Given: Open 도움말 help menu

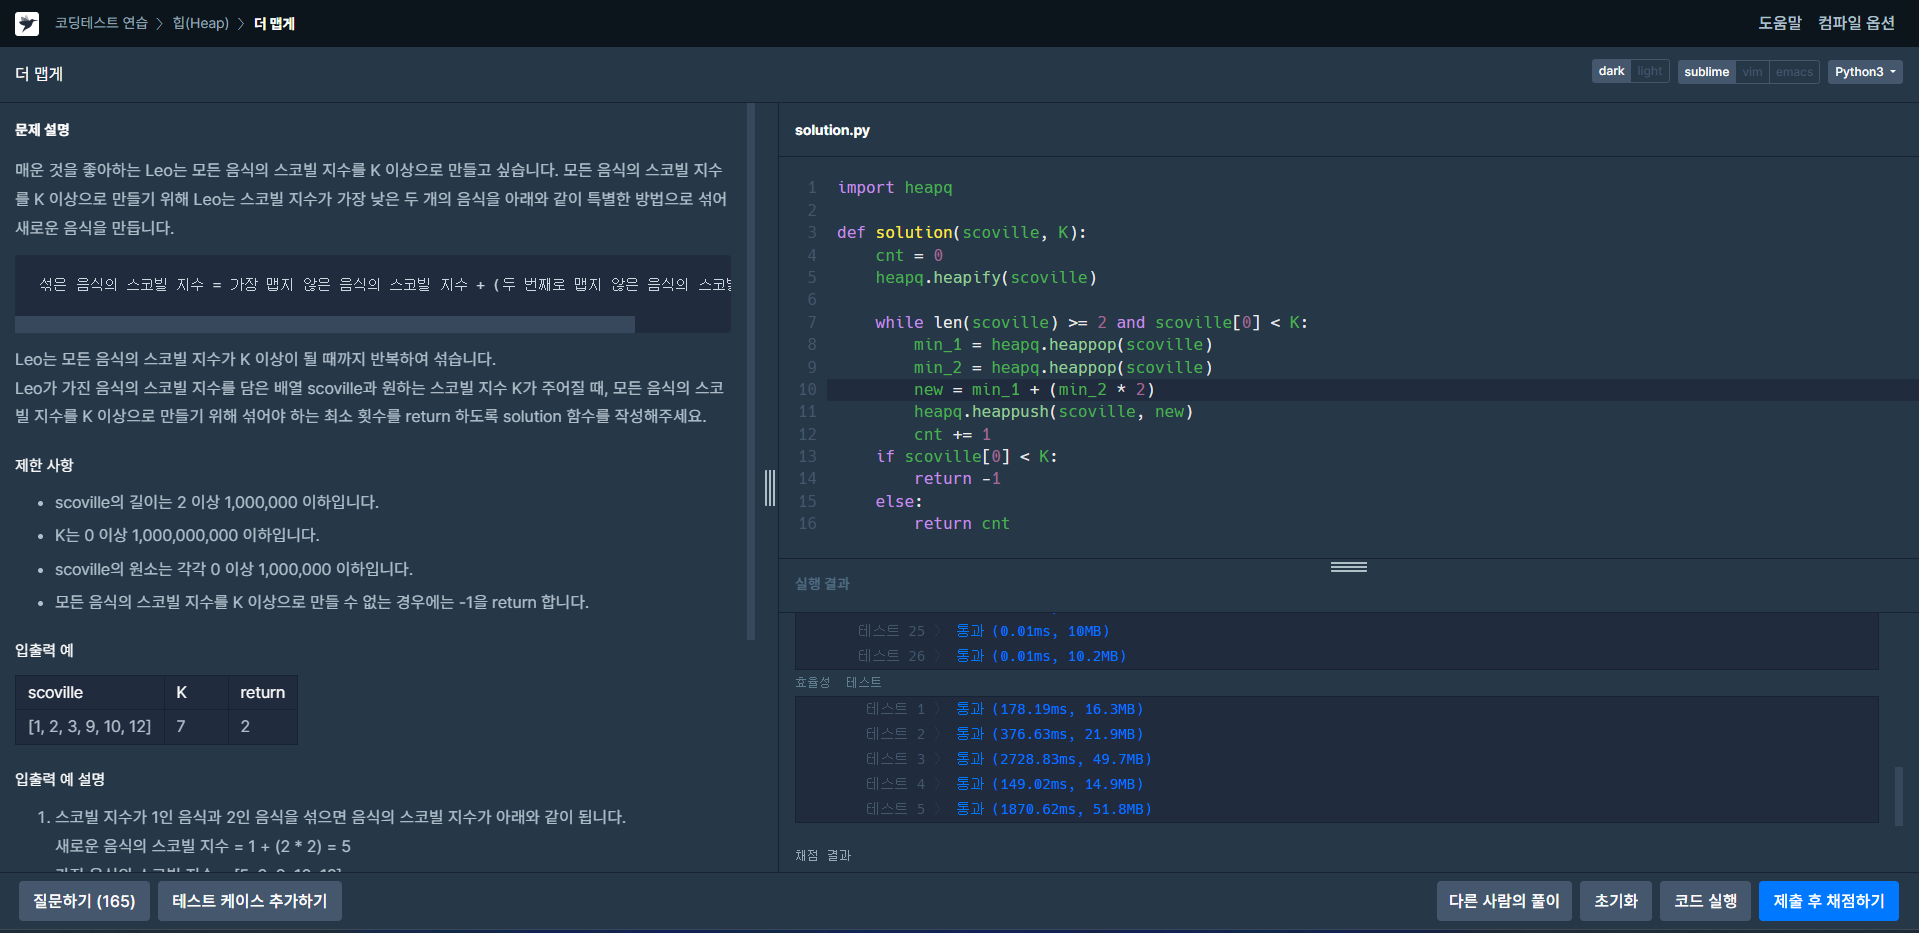Looking at the screenshot, I should point(1780,23).
